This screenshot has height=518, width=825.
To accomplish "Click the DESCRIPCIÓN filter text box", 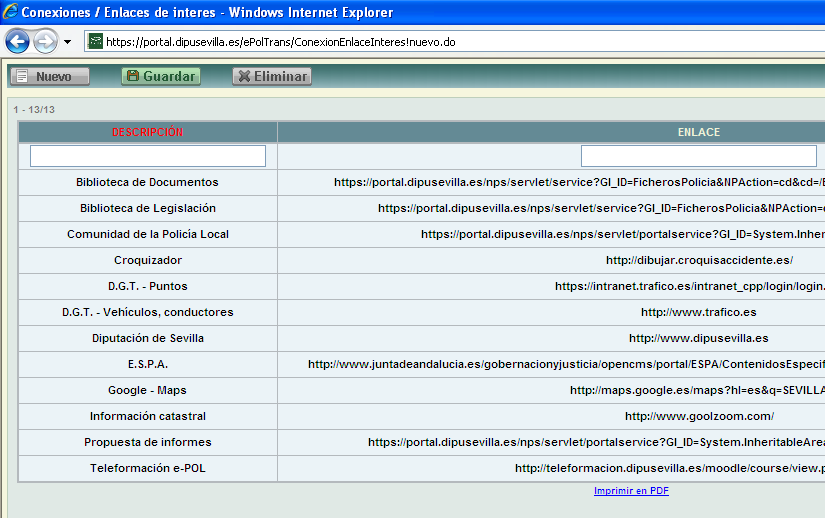I will (147, 156).
